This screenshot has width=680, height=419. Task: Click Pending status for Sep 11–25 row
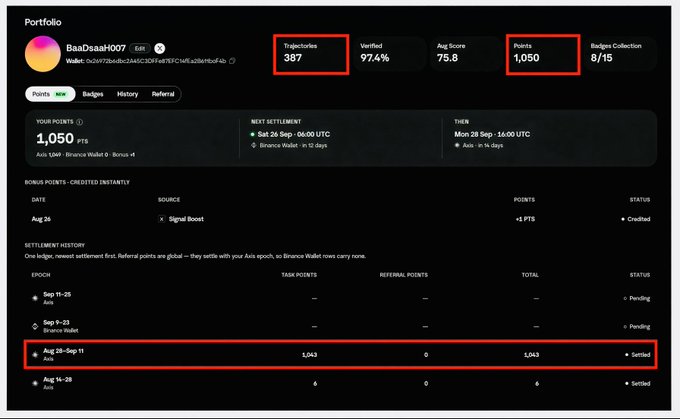click(637, 298)
